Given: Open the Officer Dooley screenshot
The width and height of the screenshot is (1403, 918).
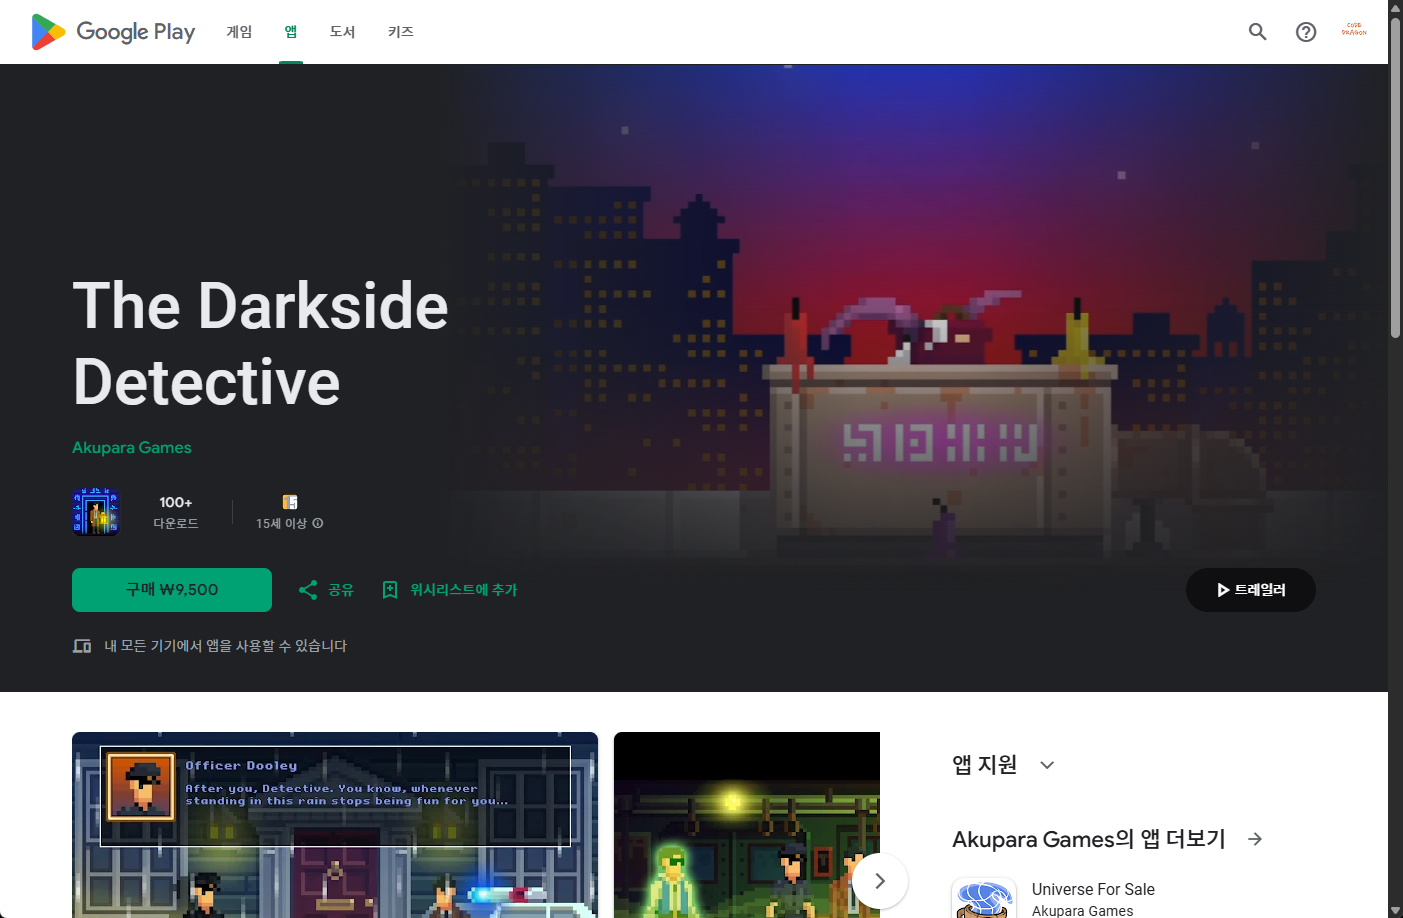Looking at the screenshot, I should point(335,825).
